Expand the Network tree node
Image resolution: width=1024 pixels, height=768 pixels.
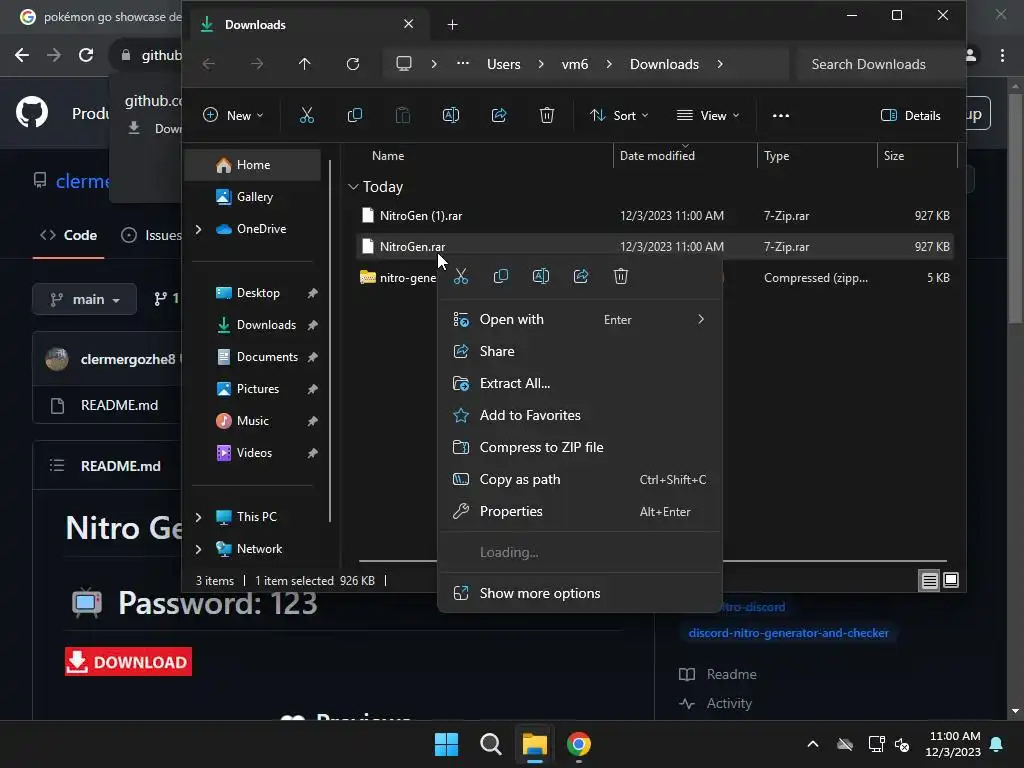coord(199,549)
